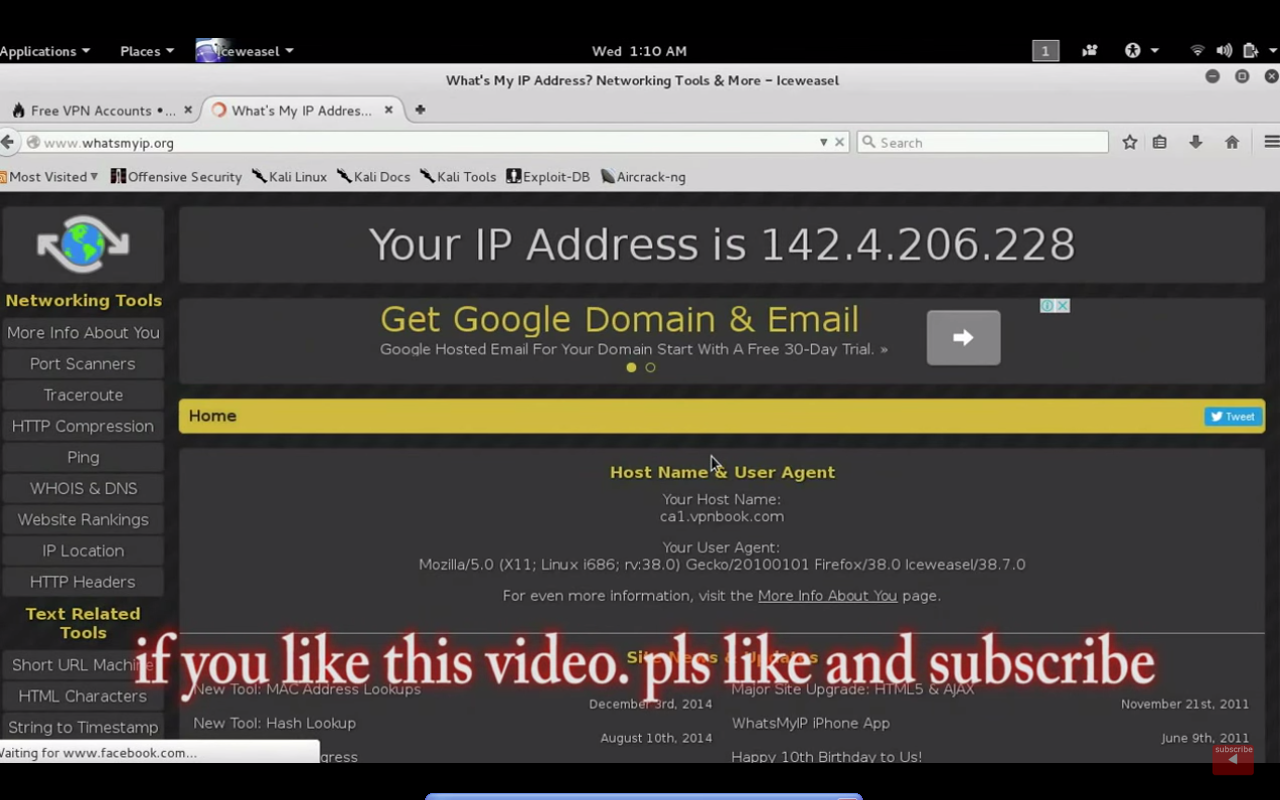Click the Wi-Fi network icon
This screenshot has height=800, width=1280.
pyautogui.click(x=1197, y=51)
